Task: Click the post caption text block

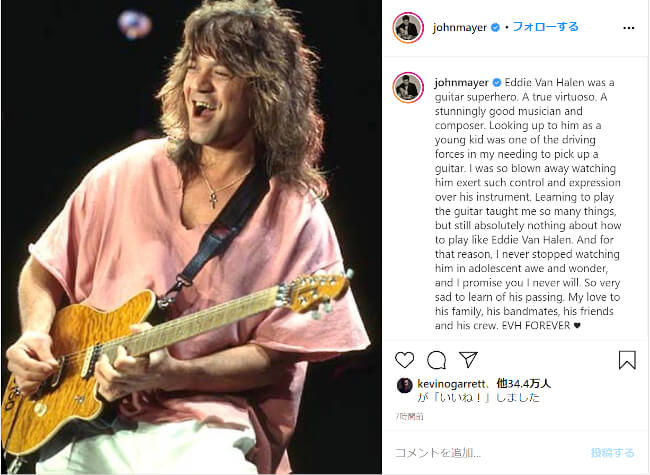Action: [x=527, y=204]
